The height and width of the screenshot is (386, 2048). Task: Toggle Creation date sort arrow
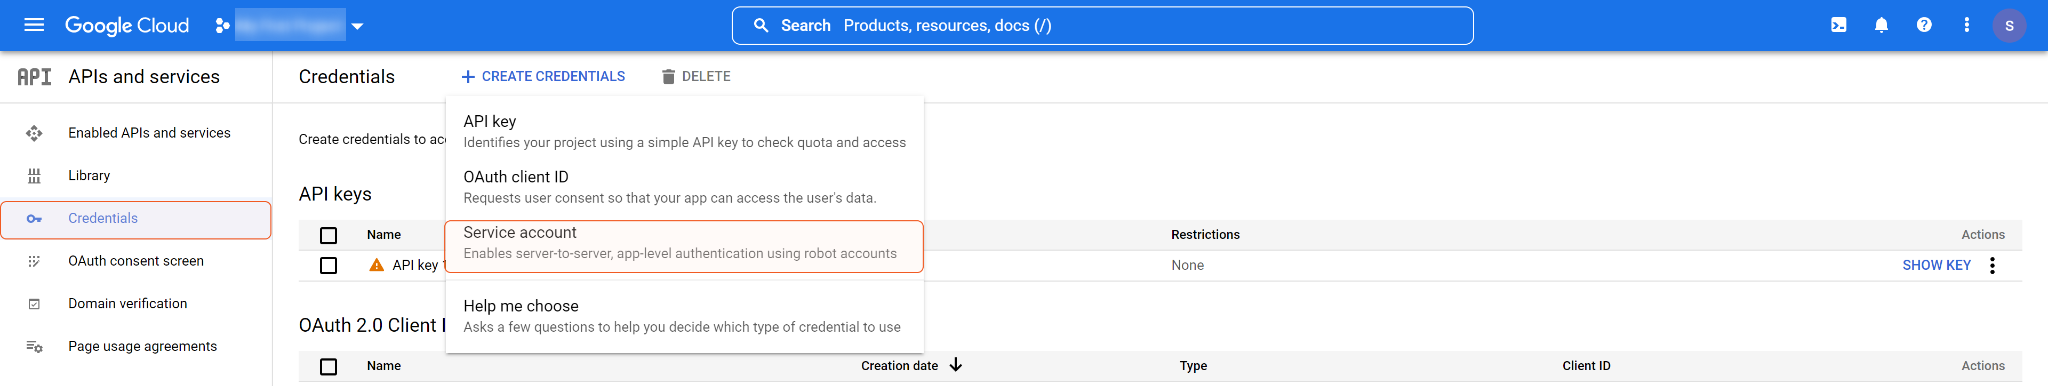pos(955,365)
